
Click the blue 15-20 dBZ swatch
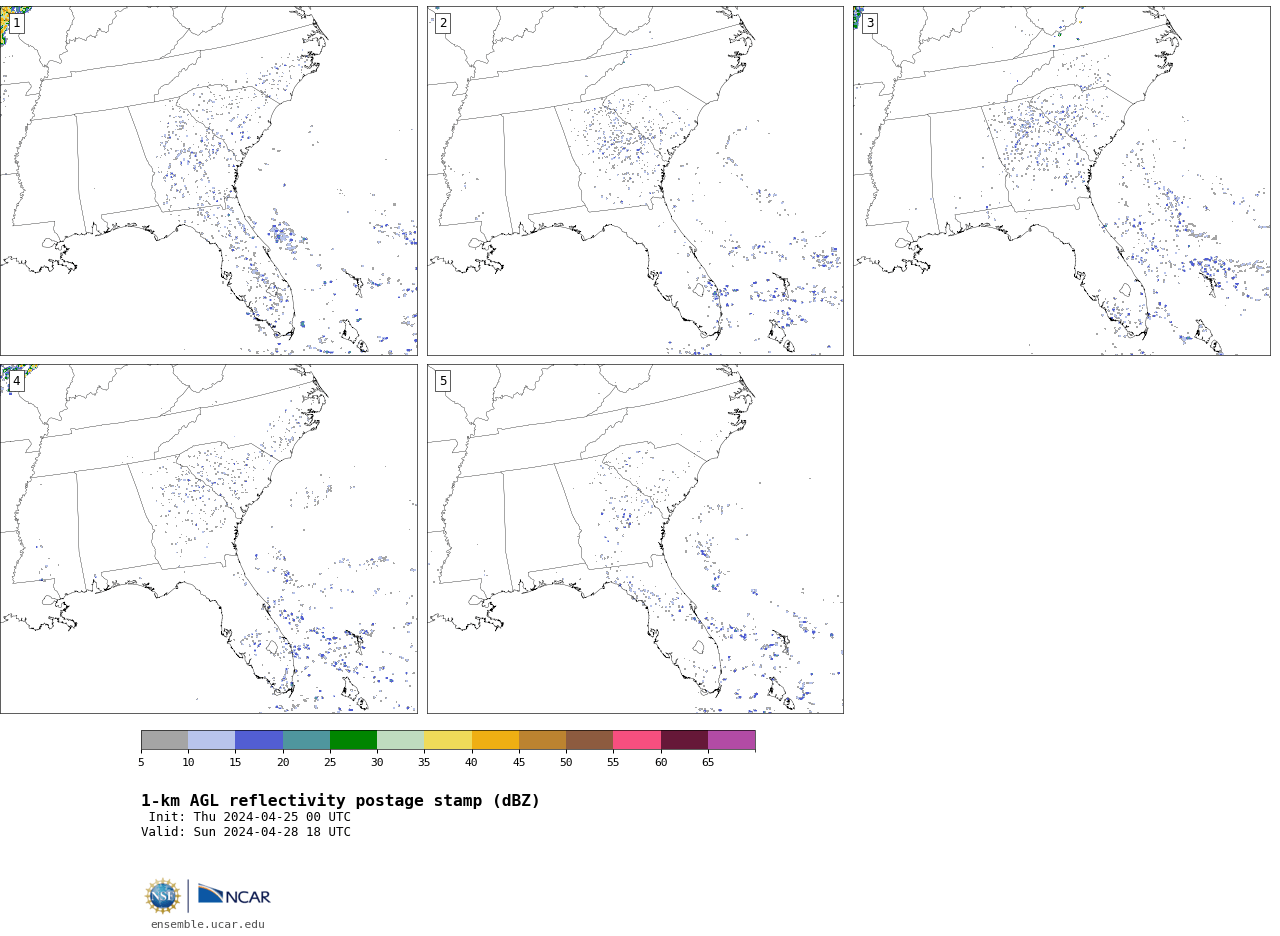click(259, 740)
